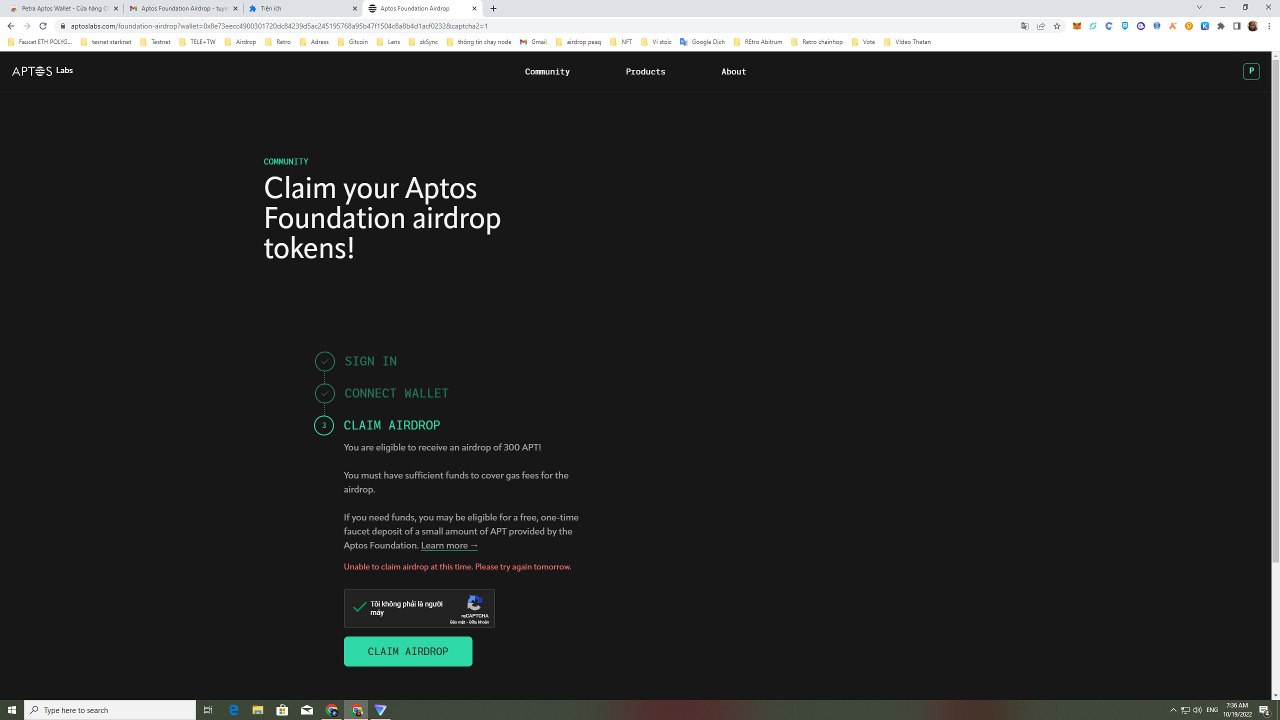Viewport: 1280px width, 720px height.
Task: Click the CLAIM AIRDROP button
Action: pyautogui.click(x=408, y=652)
